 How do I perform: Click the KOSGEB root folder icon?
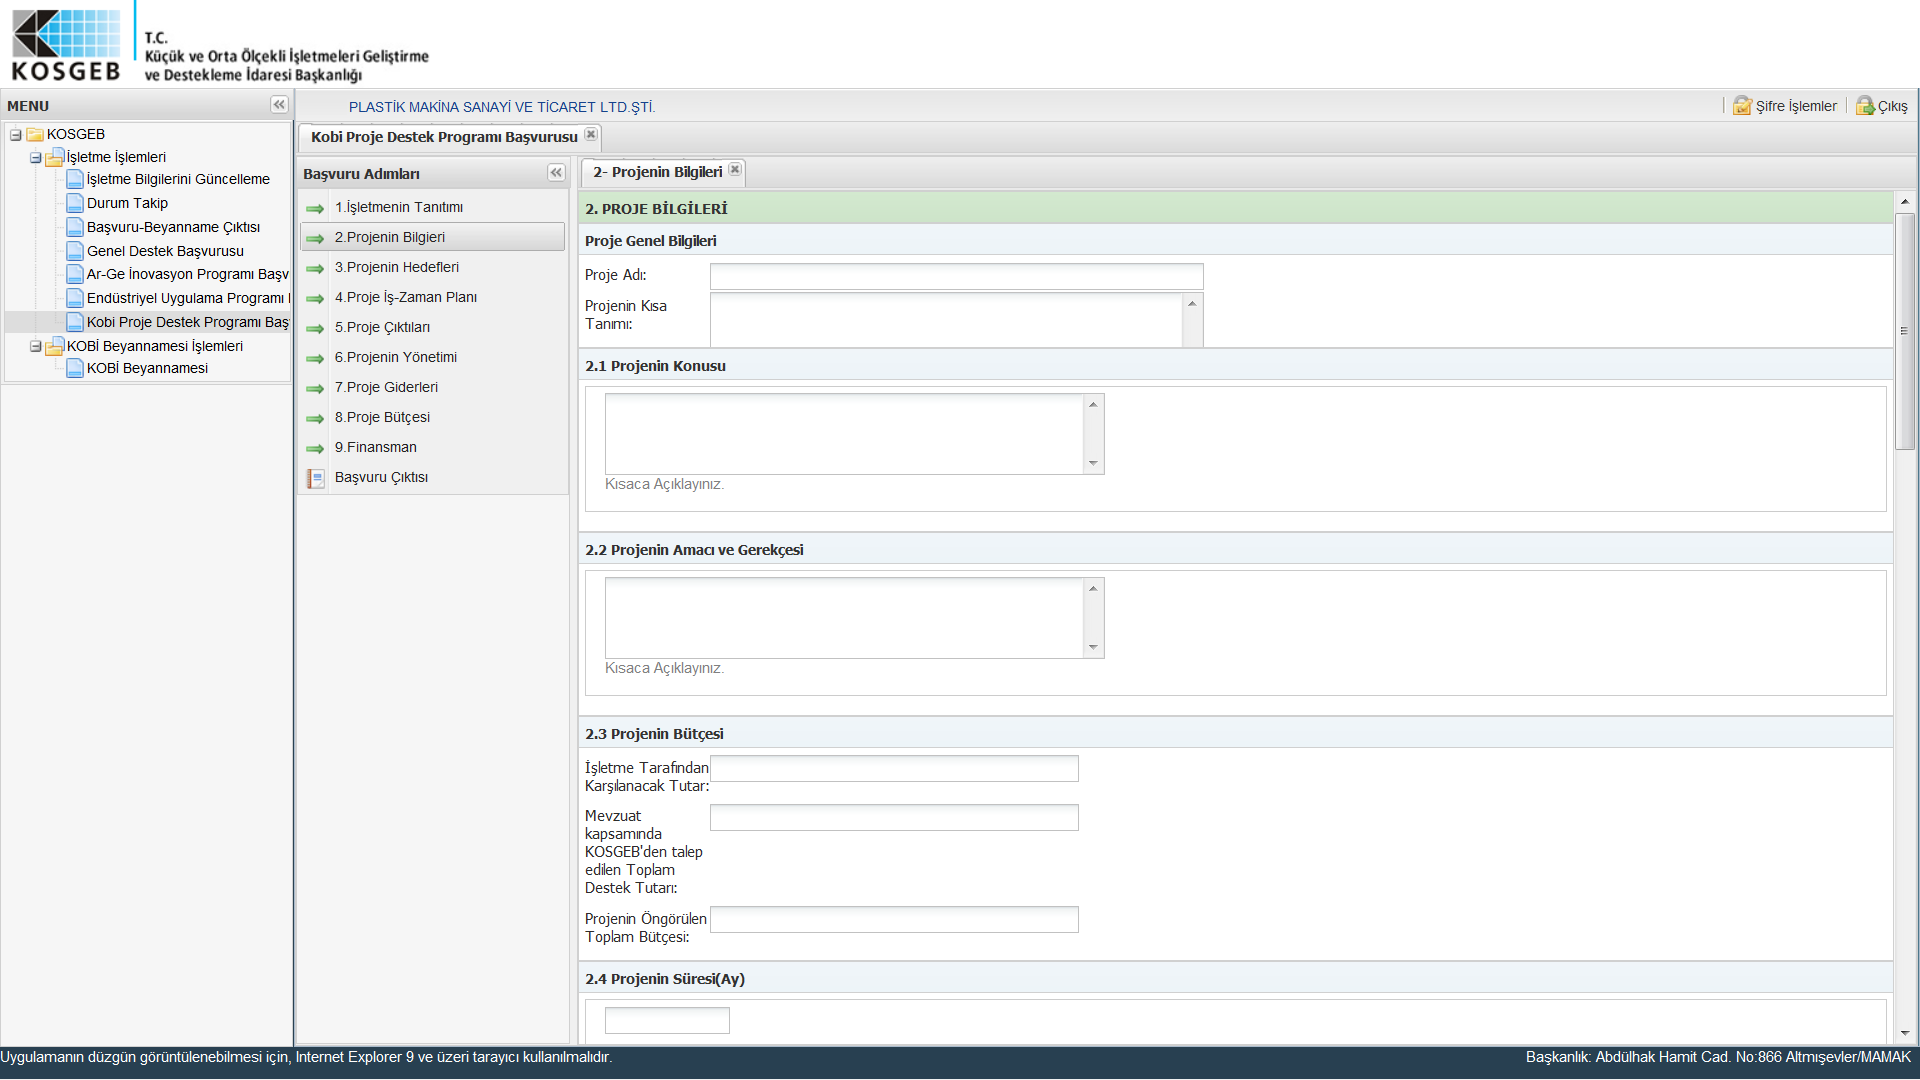[35, 134]
